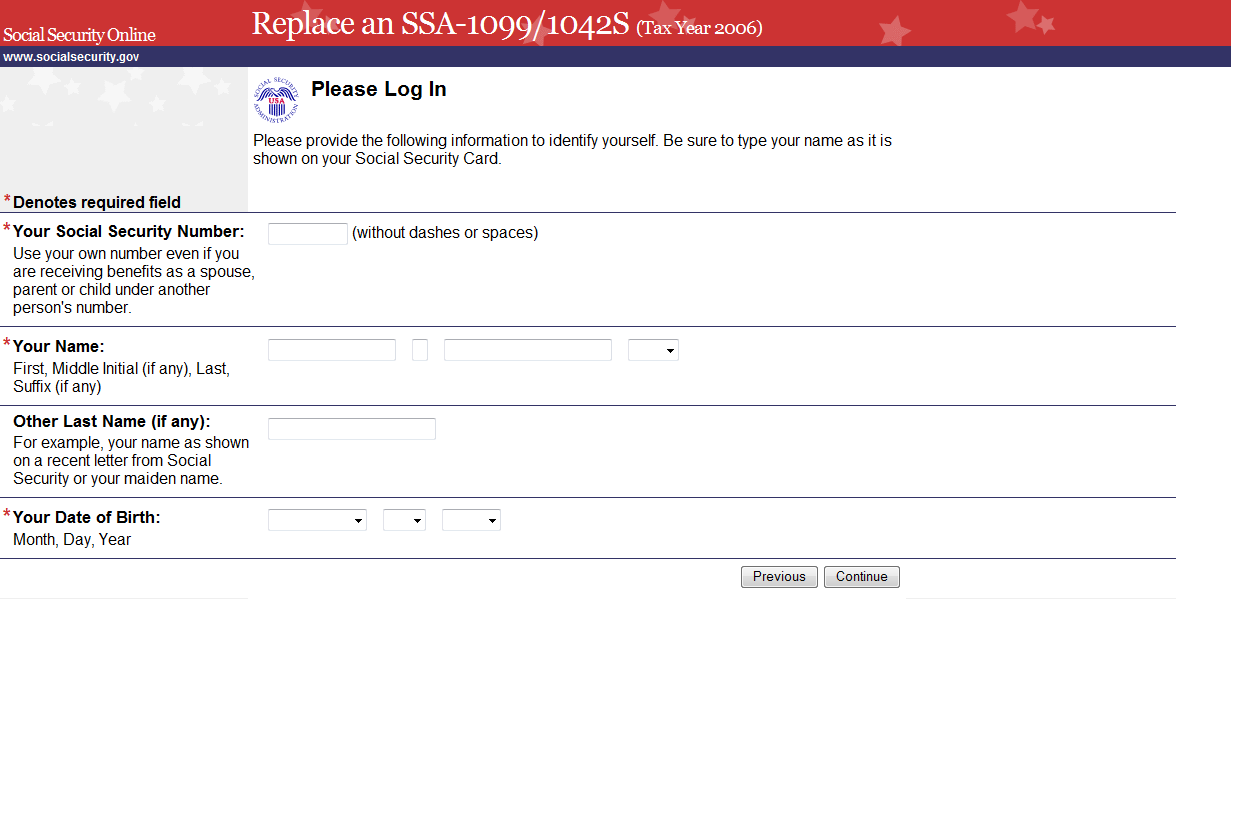Click the 'Please Log In' heading

pyautogui.click(x=379, y=89)
